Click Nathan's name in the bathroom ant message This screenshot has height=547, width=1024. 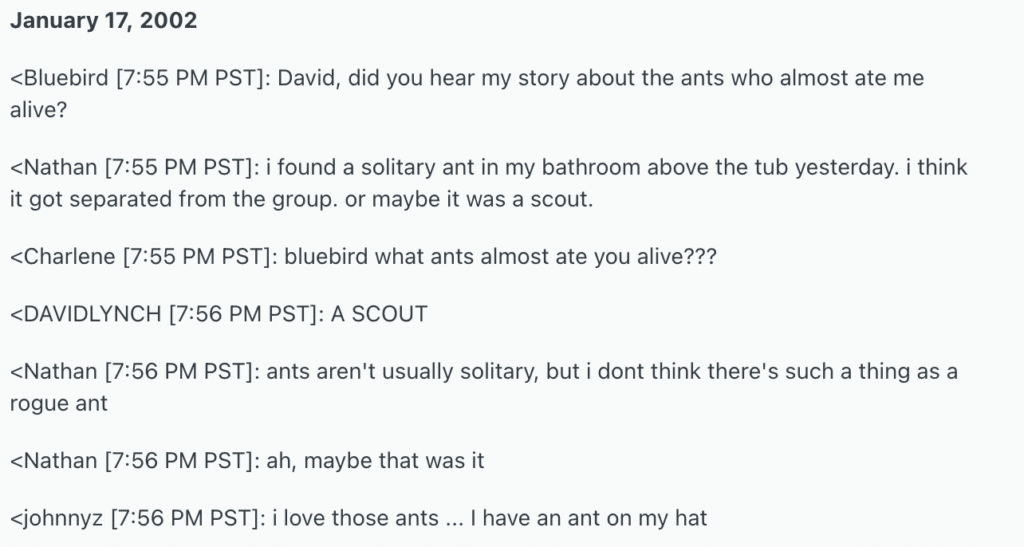pyautogui.click(x=57, y=167)
